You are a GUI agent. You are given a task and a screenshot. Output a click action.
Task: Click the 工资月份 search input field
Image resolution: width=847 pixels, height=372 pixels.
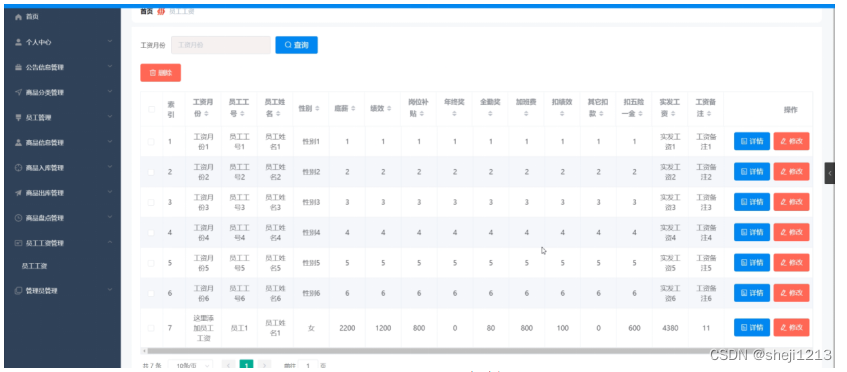(x=221, y=45)
